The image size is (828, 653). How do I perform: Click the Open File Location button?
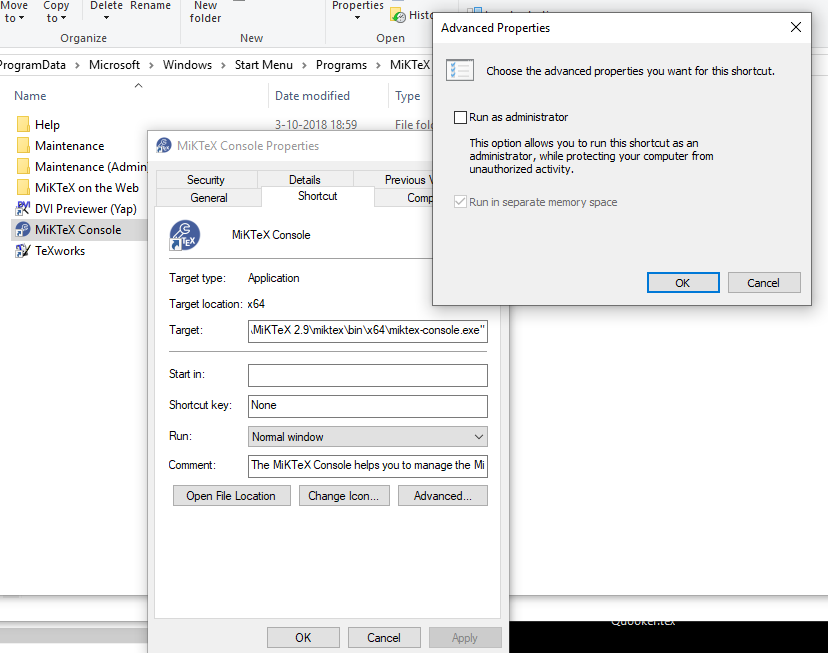point(231,495)
